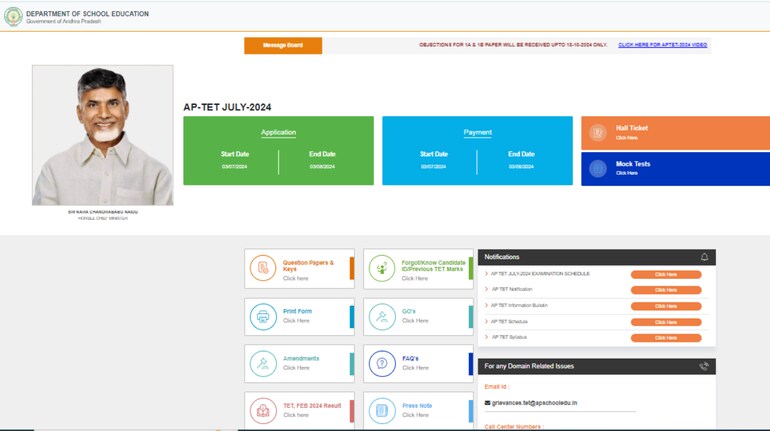The height and width of the screenshot is (431, 770).
Task: Click Here button for AP TET Schedule
Action: click(665, 322)
